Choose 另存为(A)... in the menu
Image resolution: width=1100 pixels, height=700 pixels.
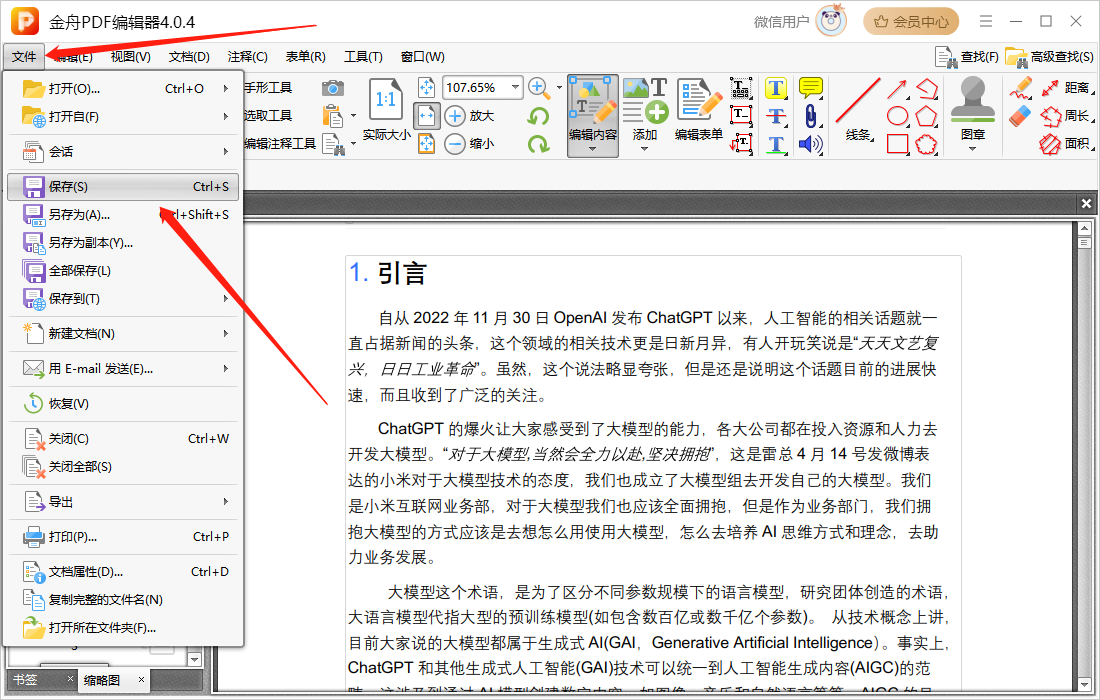123,215
